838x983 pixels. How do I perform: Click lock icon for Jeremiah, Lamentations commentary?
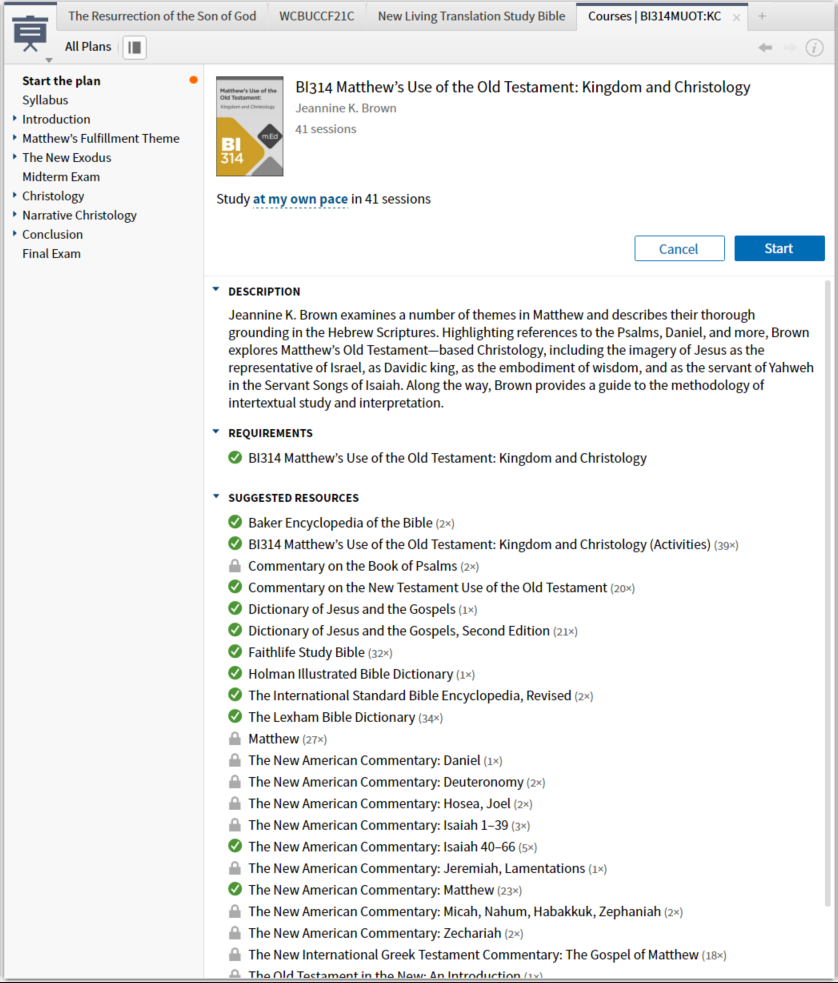click(x=234, y=868)
